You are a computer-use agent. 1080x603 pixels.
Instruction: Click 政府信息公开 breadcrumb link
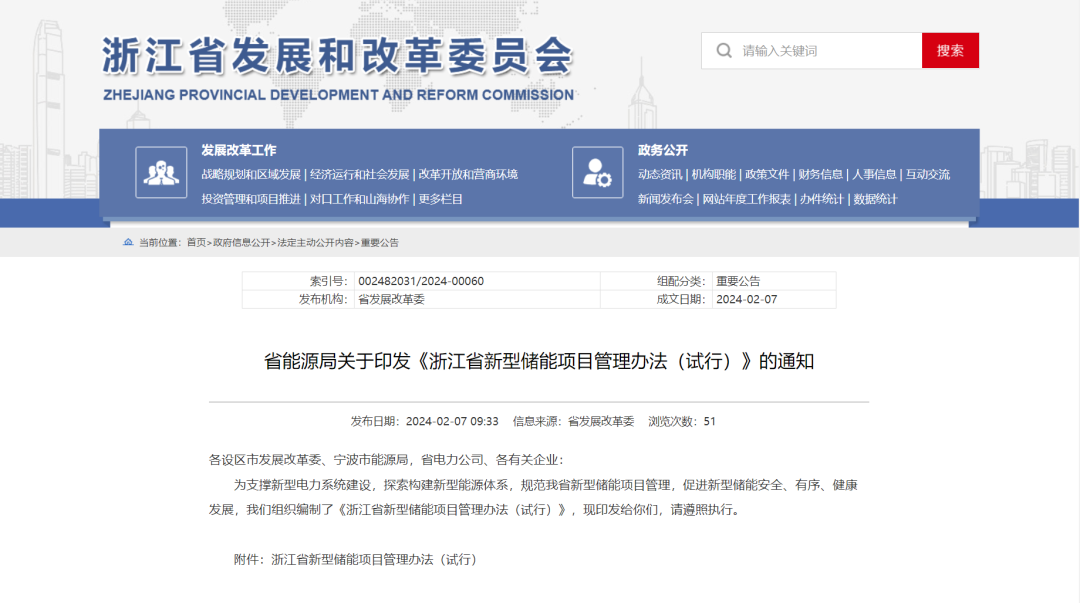241,243
